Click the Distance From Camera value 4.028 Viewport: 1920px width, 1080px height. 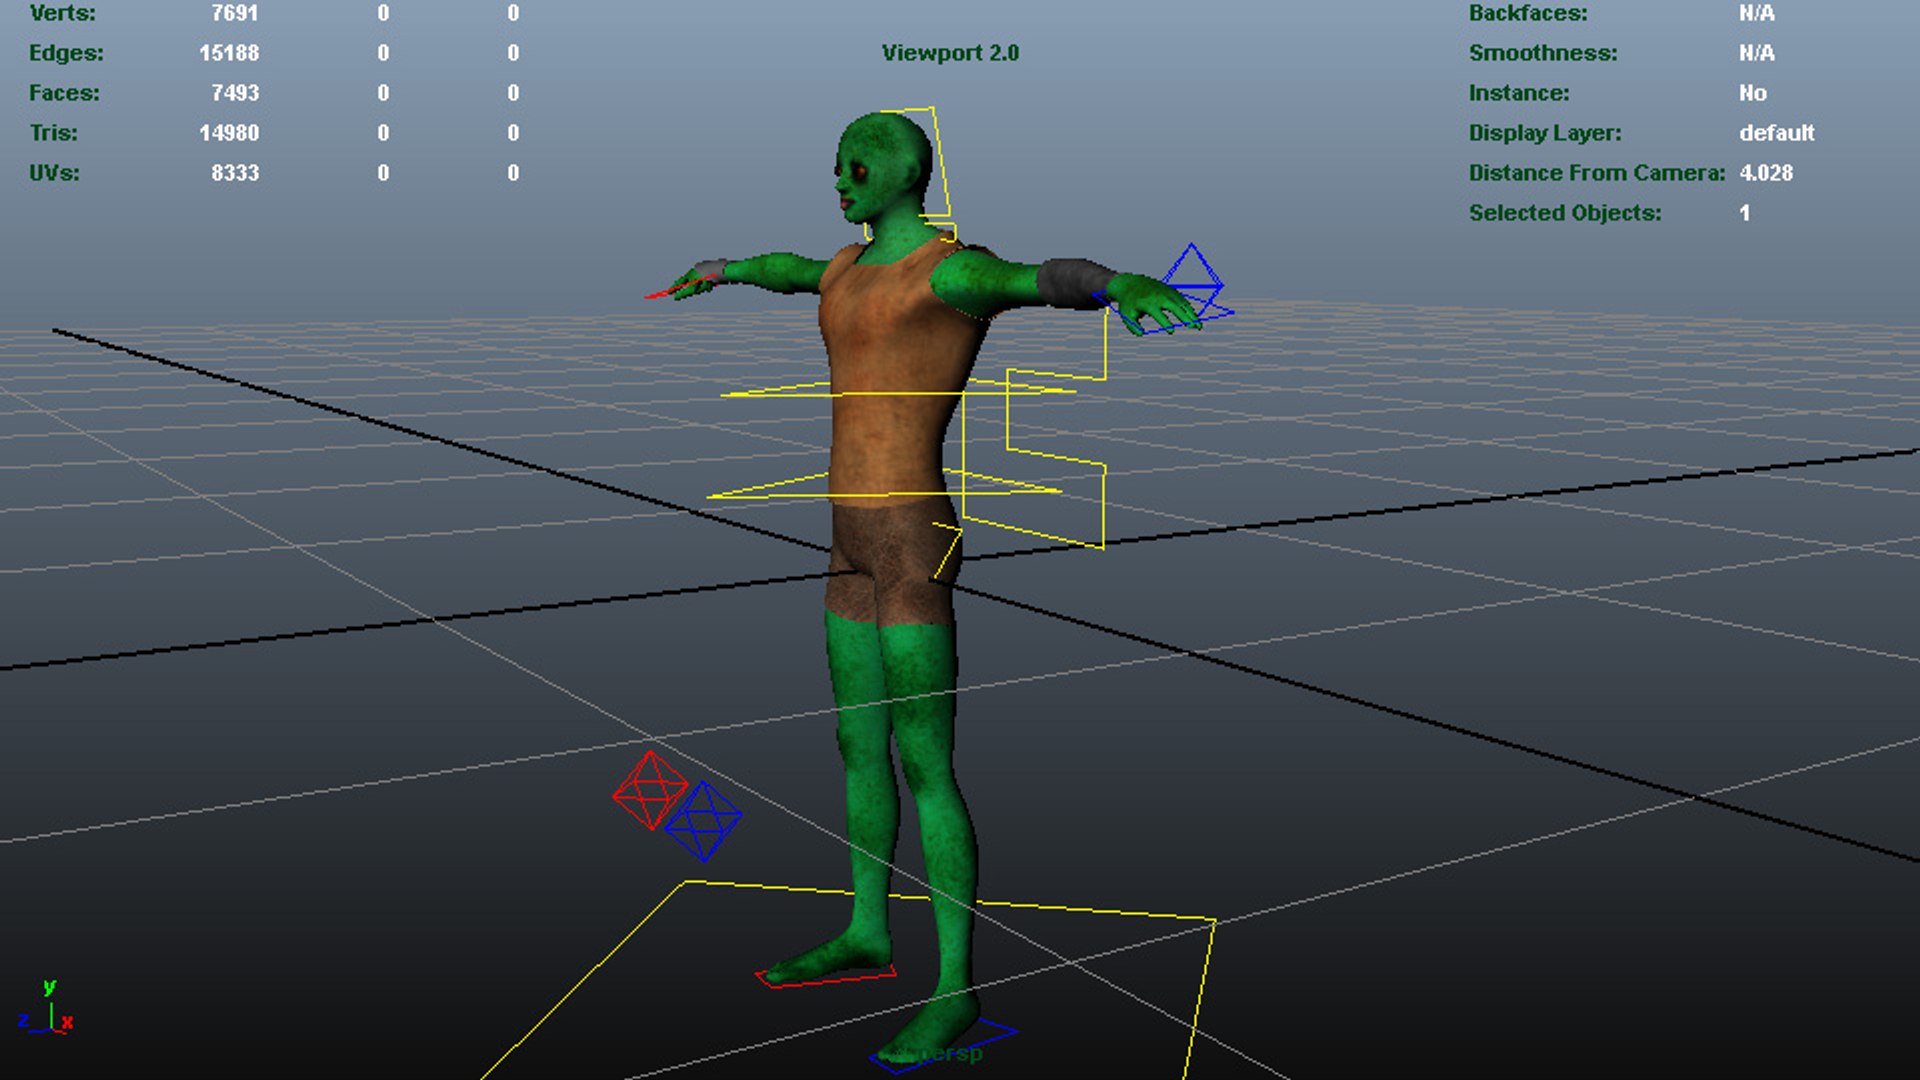click(1766, 173)
